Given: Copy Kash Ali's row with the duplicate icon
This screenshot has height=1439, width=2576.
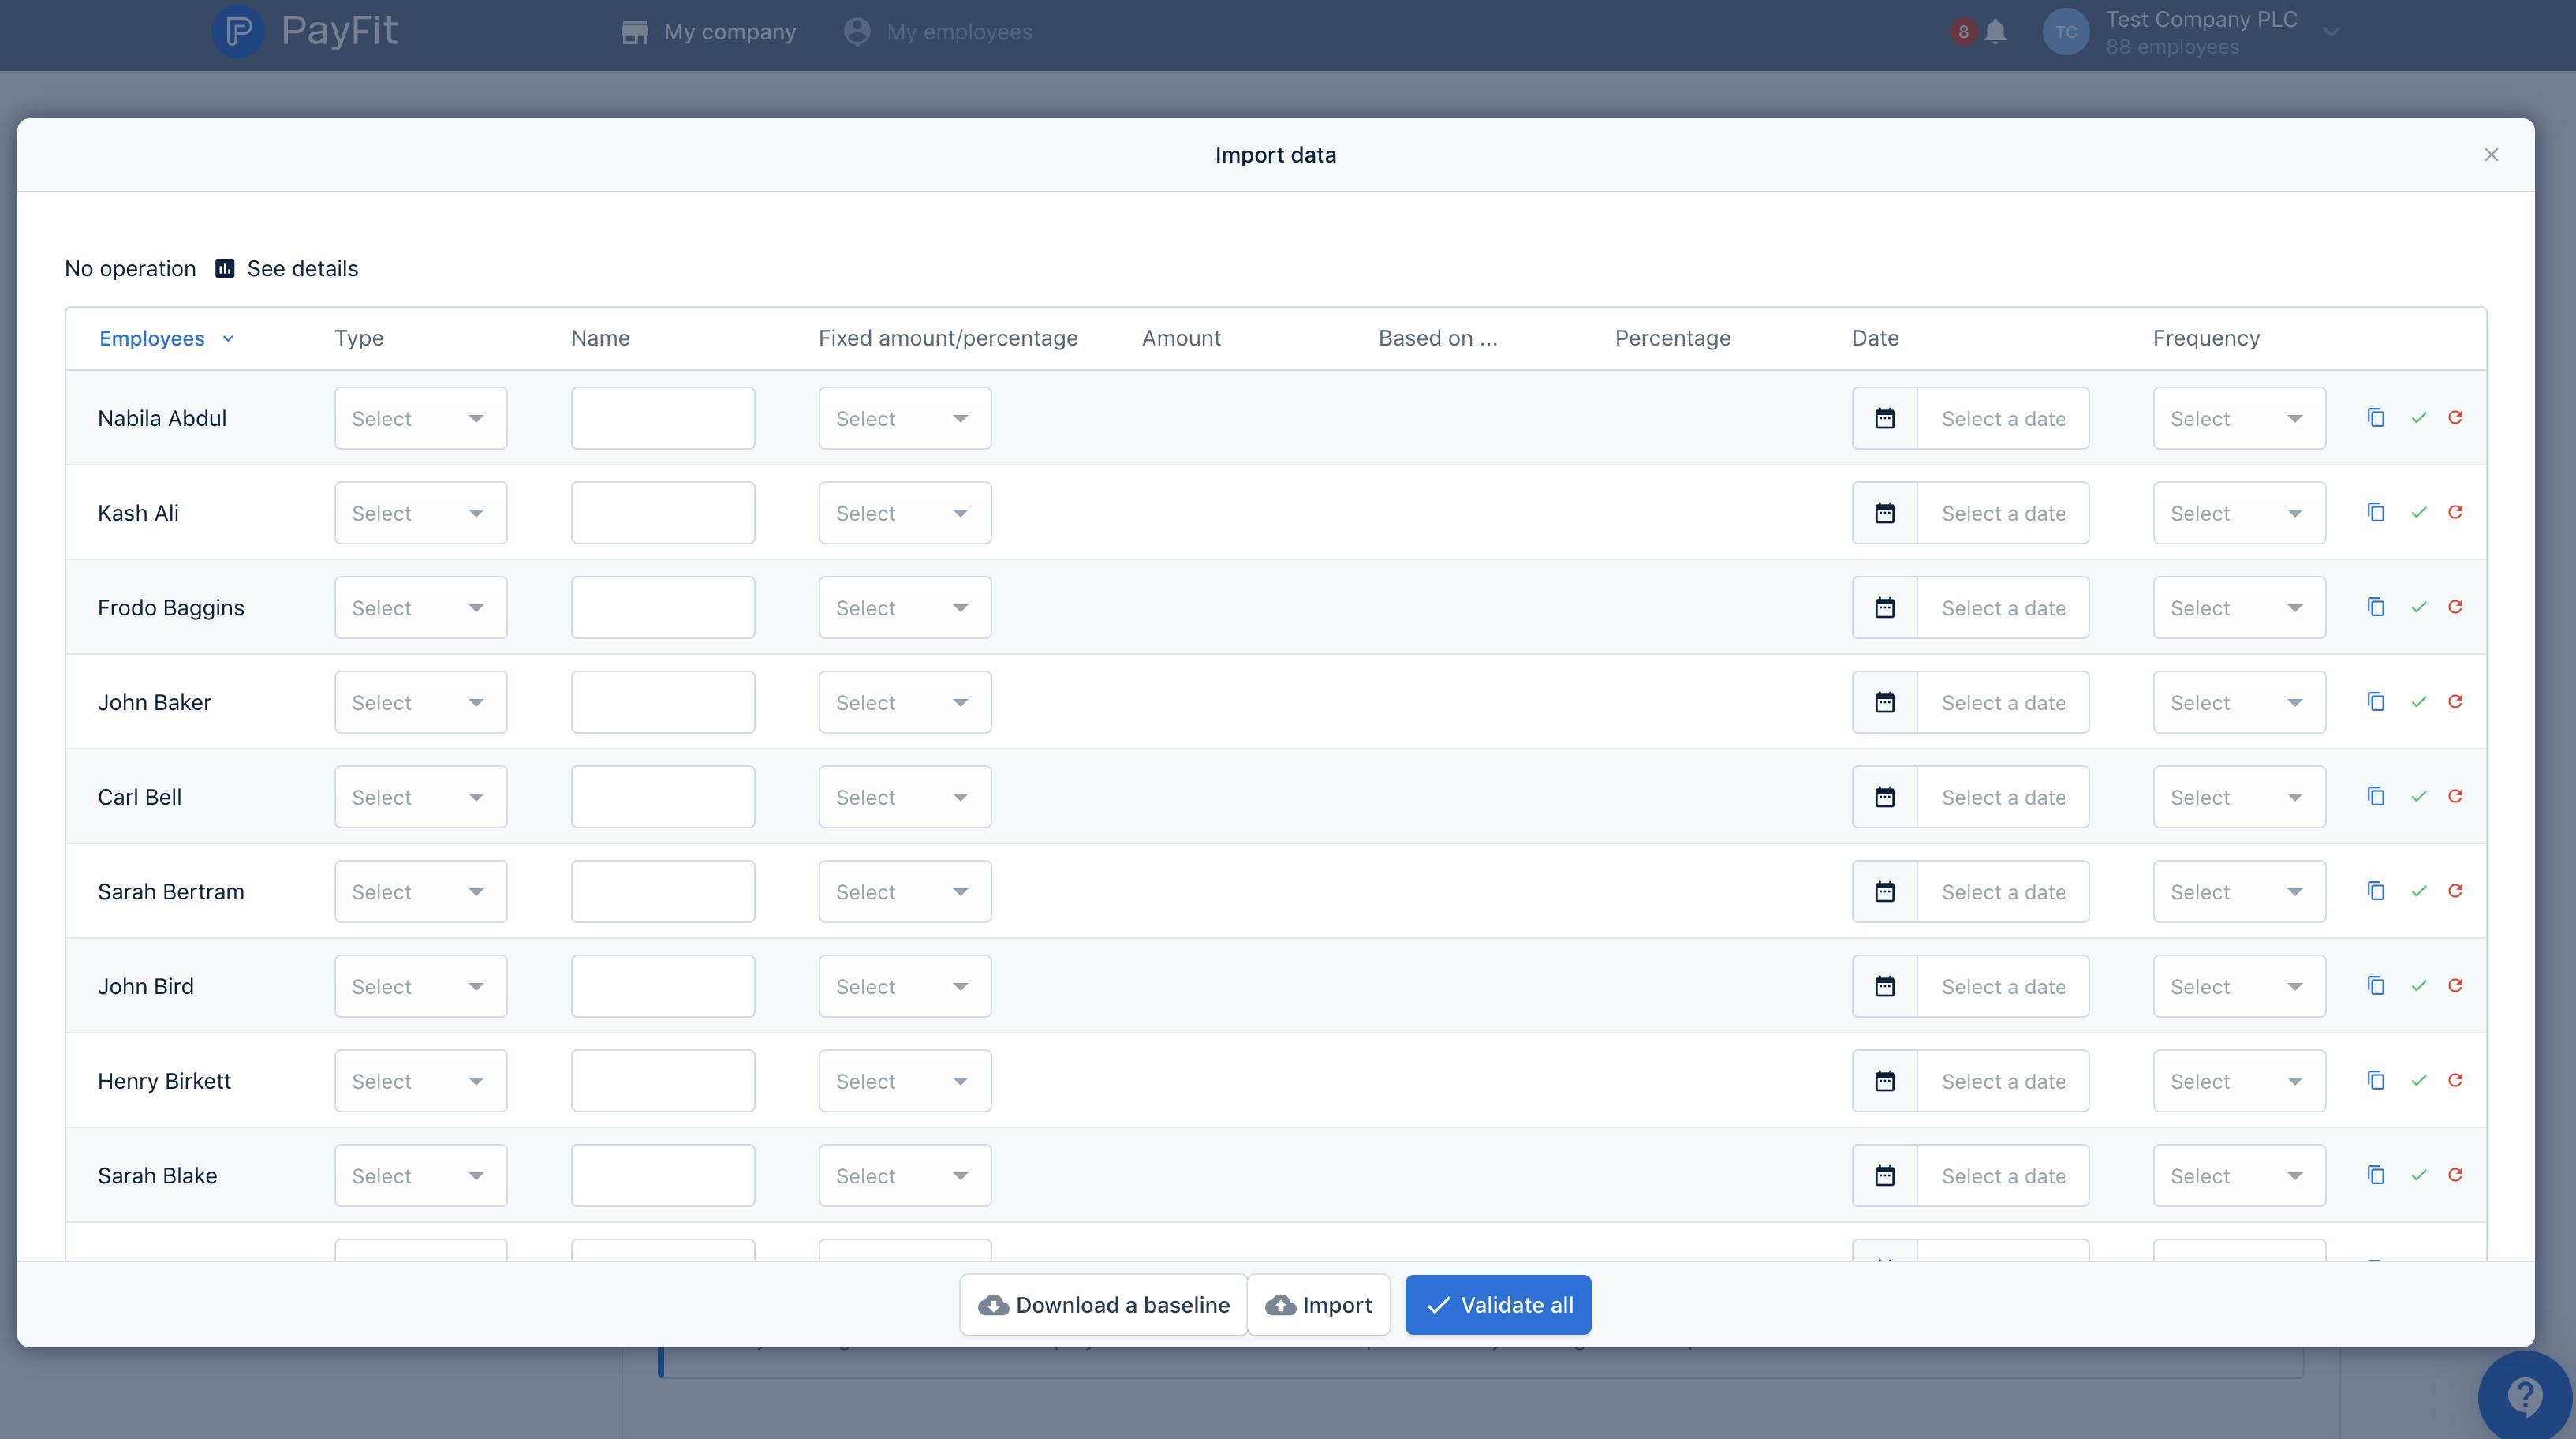Looking at the screenshot, I should 2376,513.
